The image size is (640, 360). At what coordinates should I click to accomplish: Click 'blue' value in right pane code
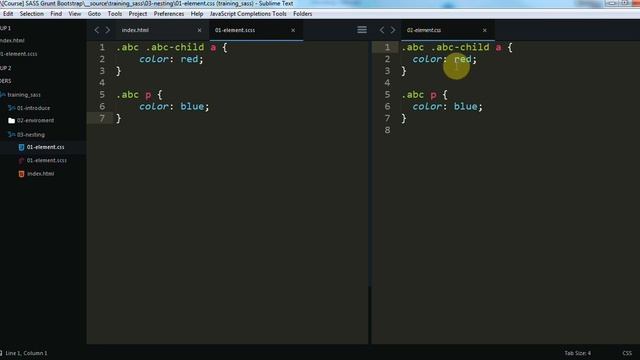click(x=465, y=107)
